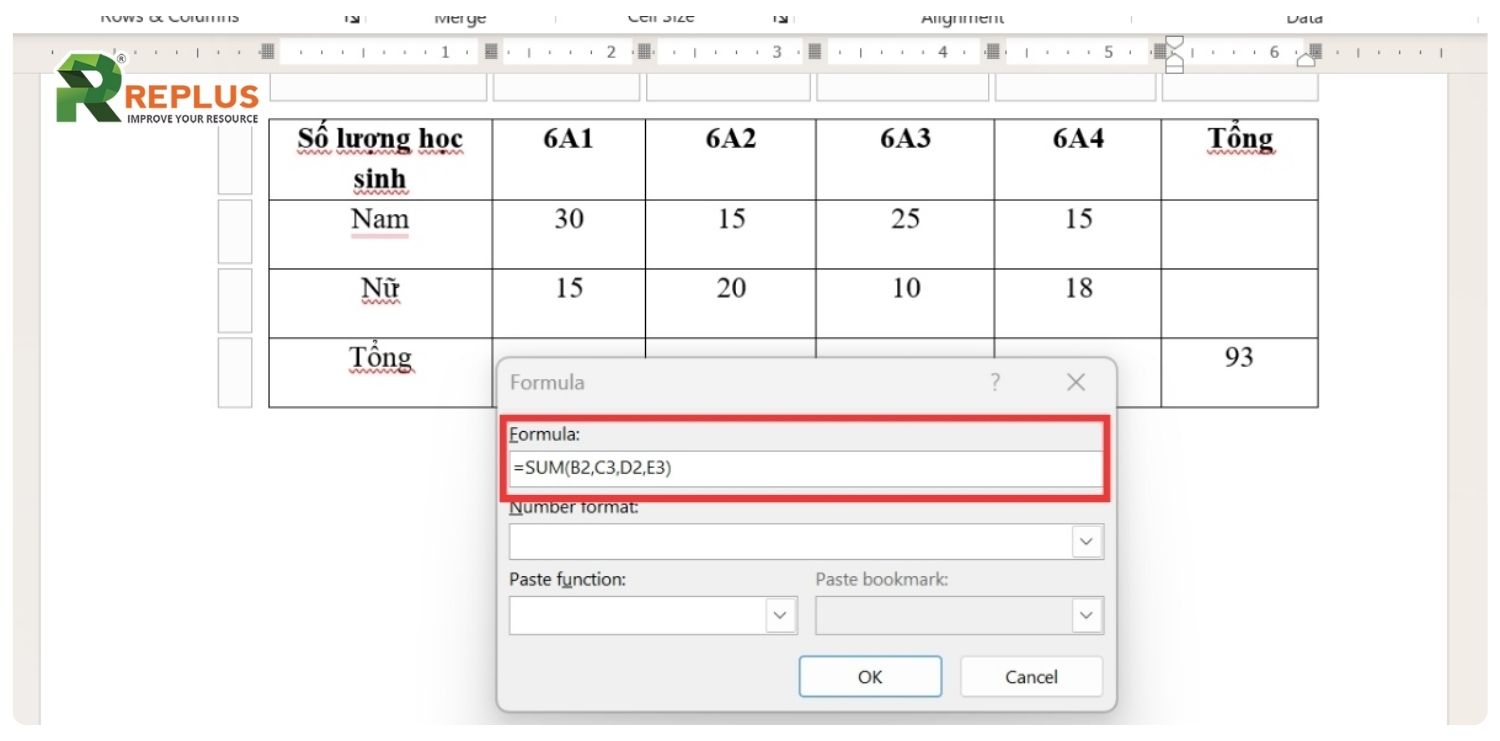
Task: Click the empty Tổng cell in Nam row
Action: point(1239,234)
